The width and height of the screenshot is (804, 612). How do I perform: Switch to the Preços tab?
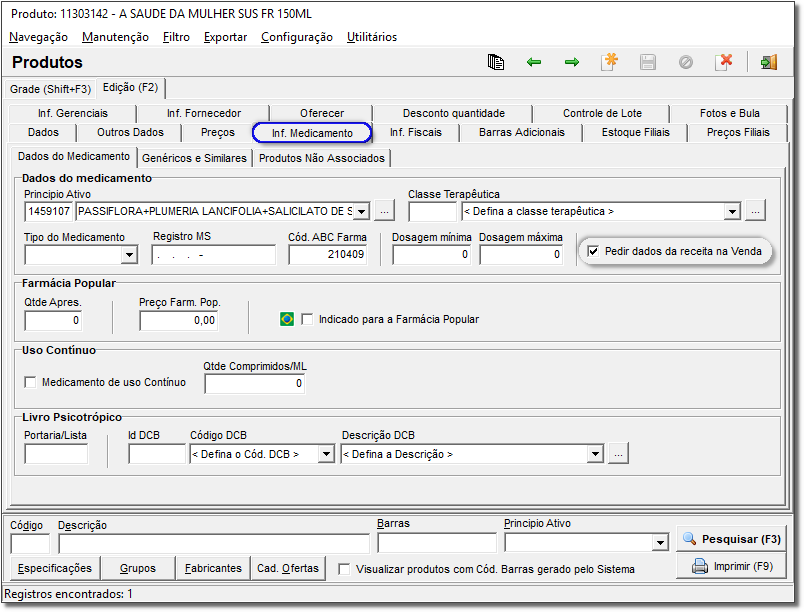218,132
